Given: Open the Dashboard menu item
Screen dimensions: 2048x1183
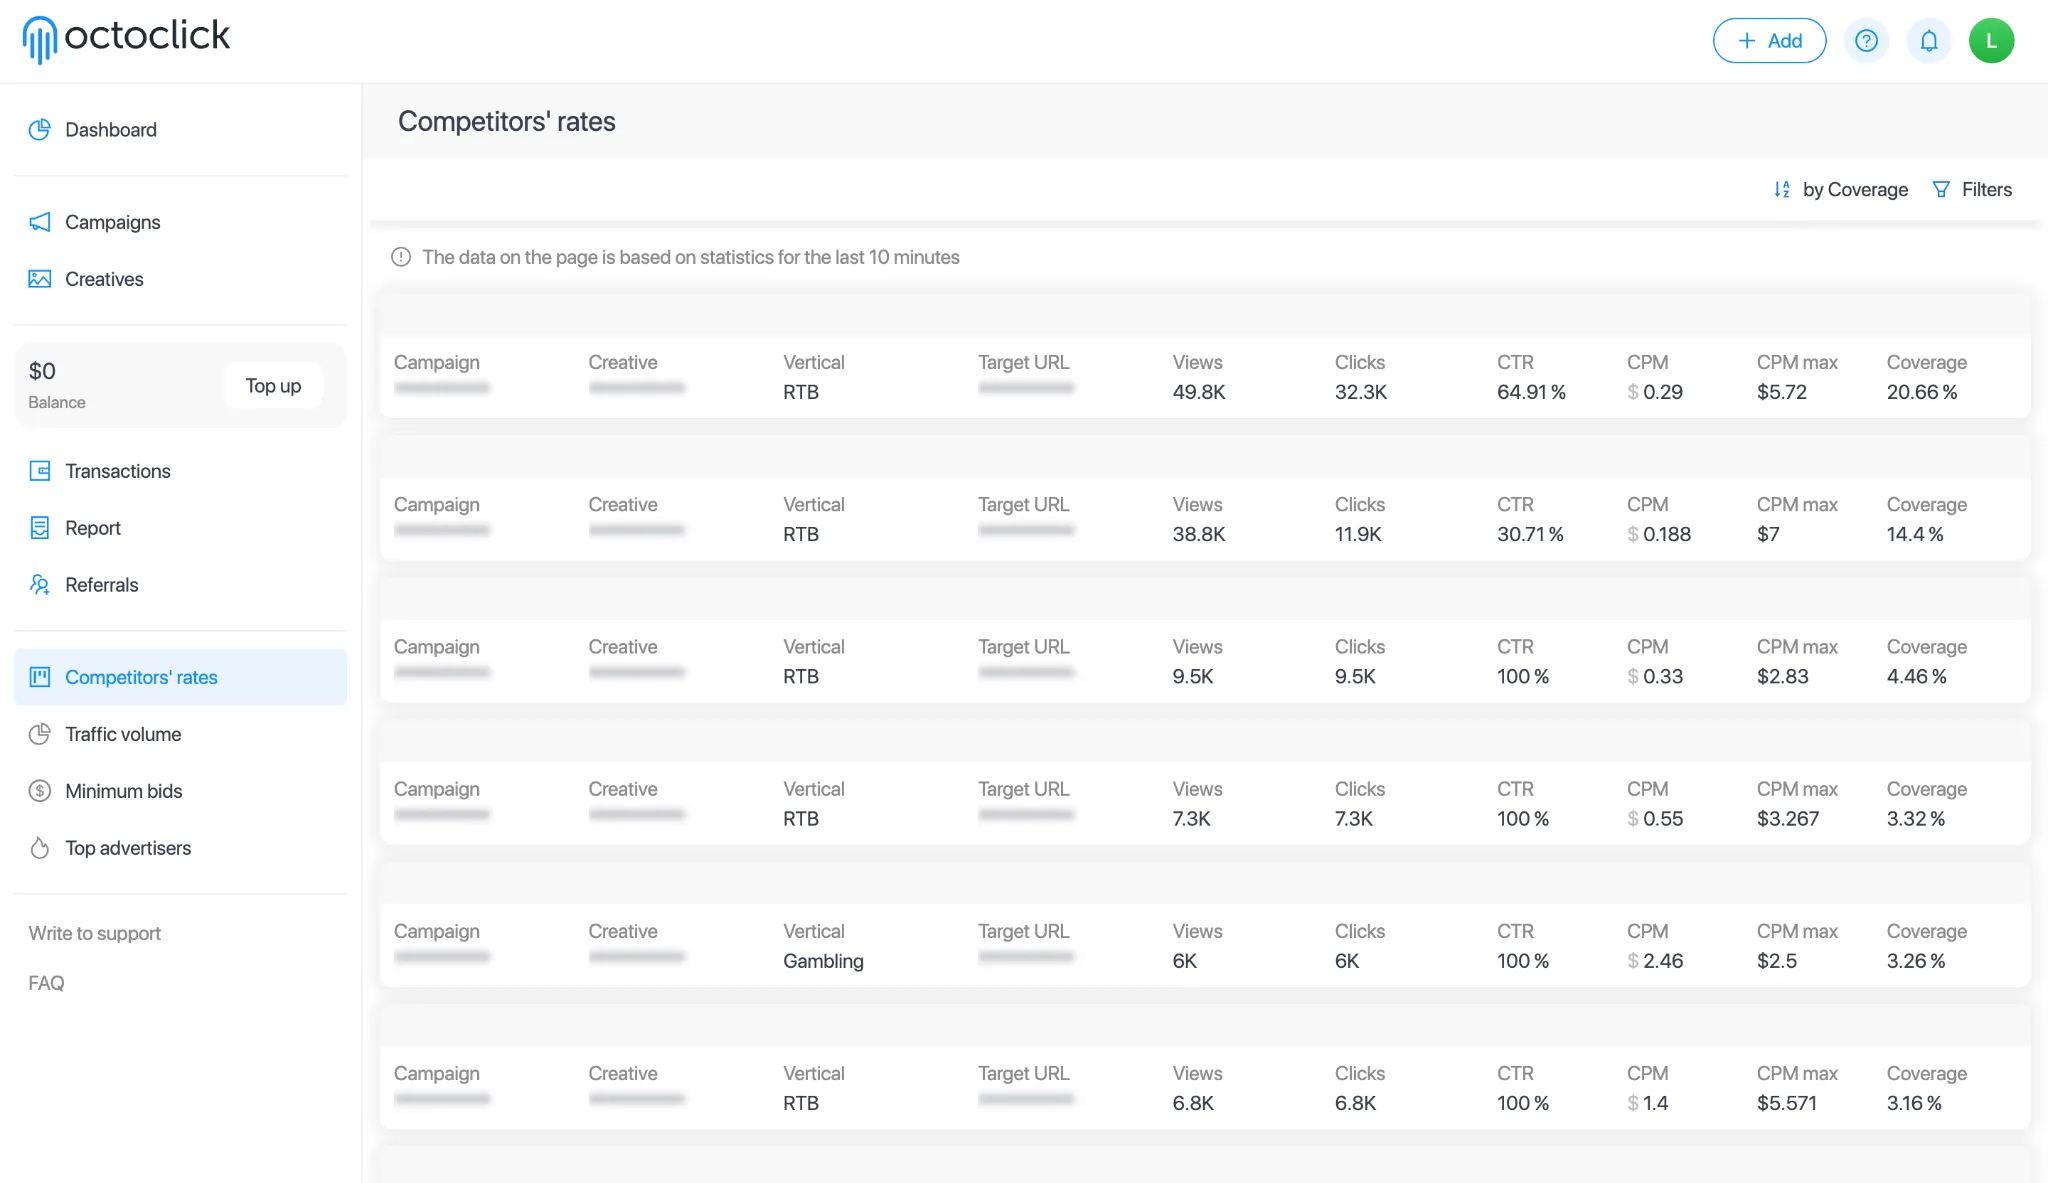Looking at the screenshot, I should 180,130.
